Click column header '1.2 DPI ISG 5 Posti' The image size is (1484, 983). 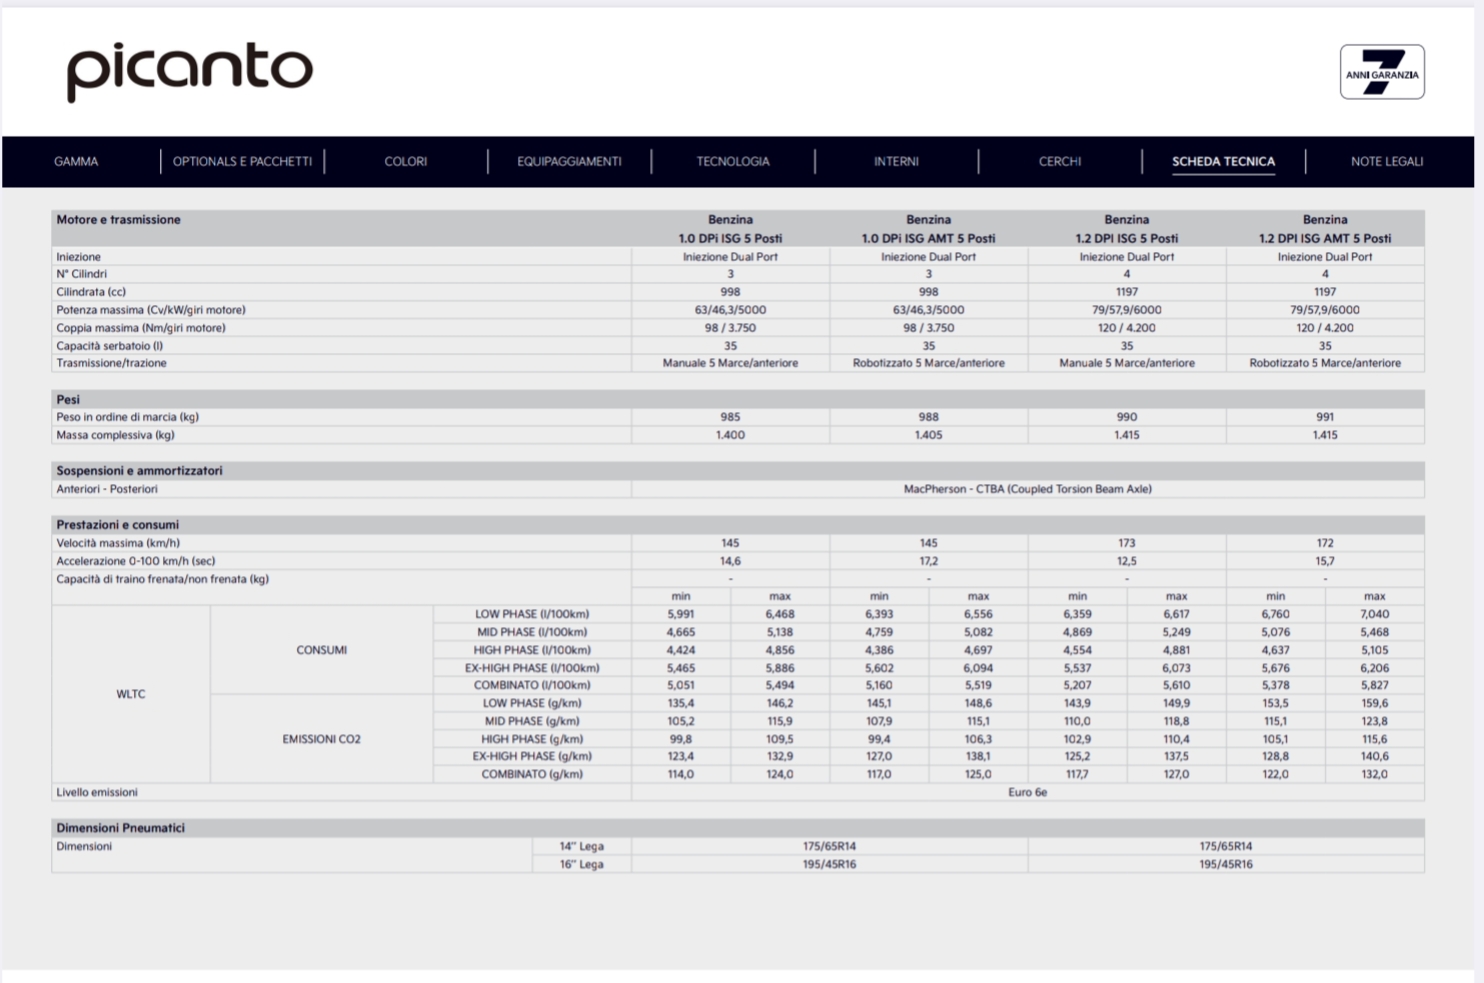1127,238
